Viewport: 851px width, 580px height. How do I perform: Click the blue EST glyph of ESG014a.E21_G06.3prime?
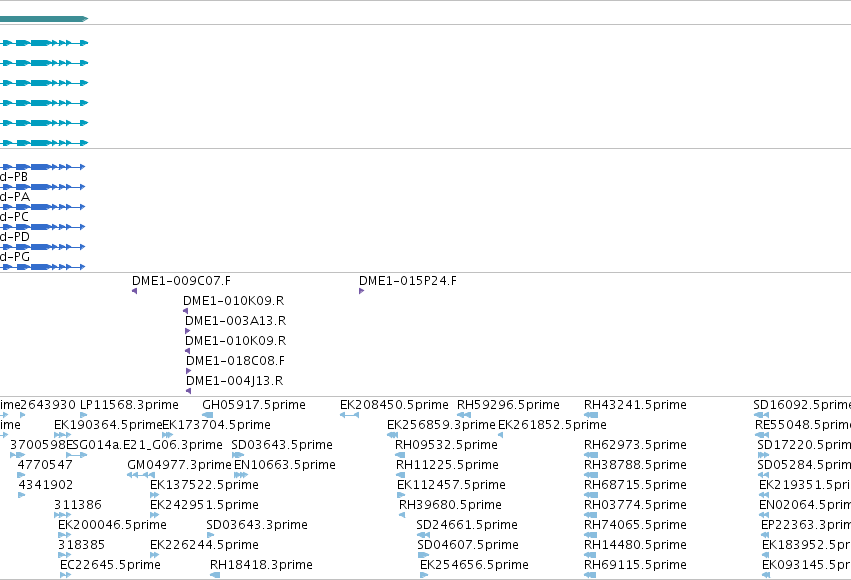tap(77, 455)
